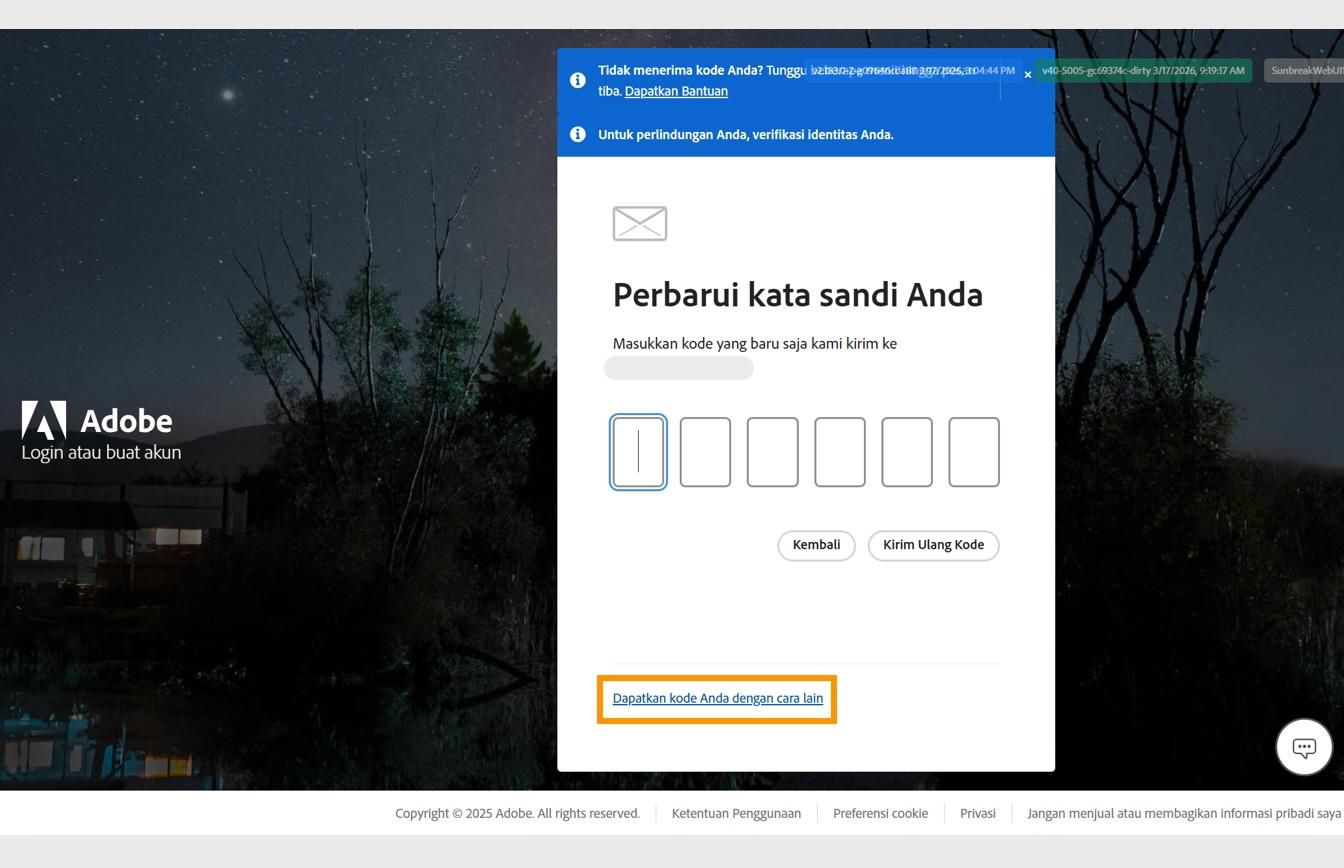The width and height of the screenshot is (1344, 868).
Task: Click the green version badge 'v40-5005'
Action: tap(1143, 71)
